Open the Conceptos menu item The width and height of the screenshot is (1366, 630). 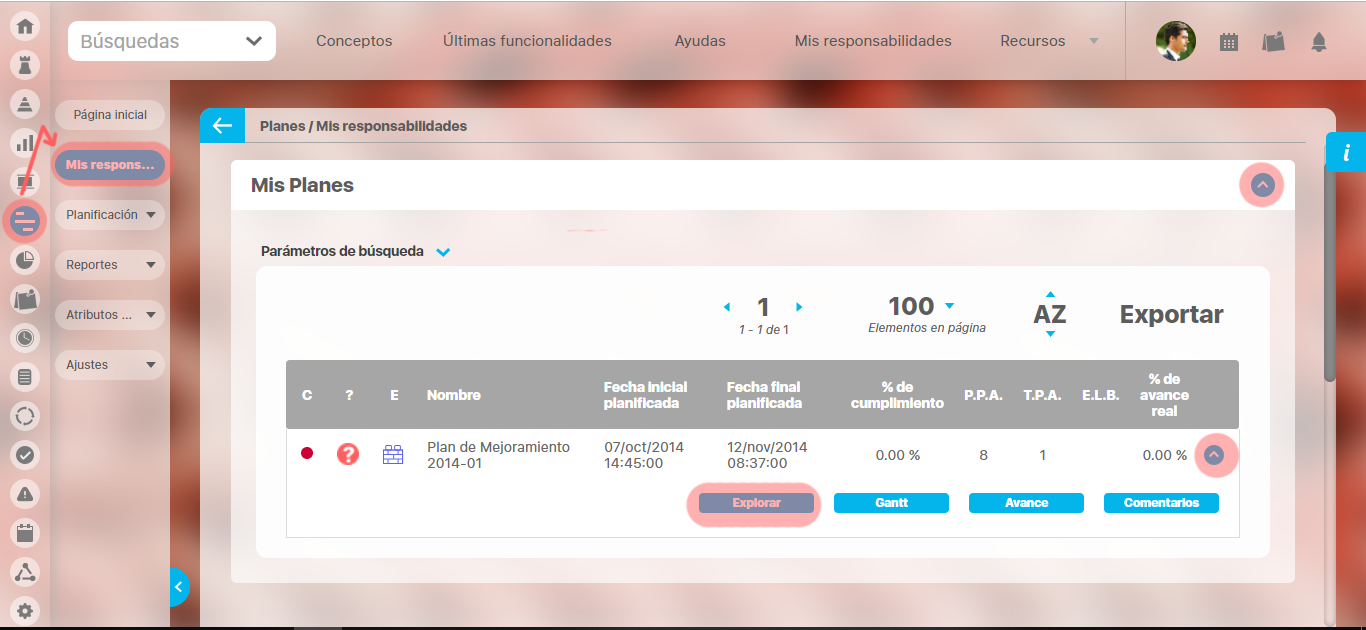(354, 41)
